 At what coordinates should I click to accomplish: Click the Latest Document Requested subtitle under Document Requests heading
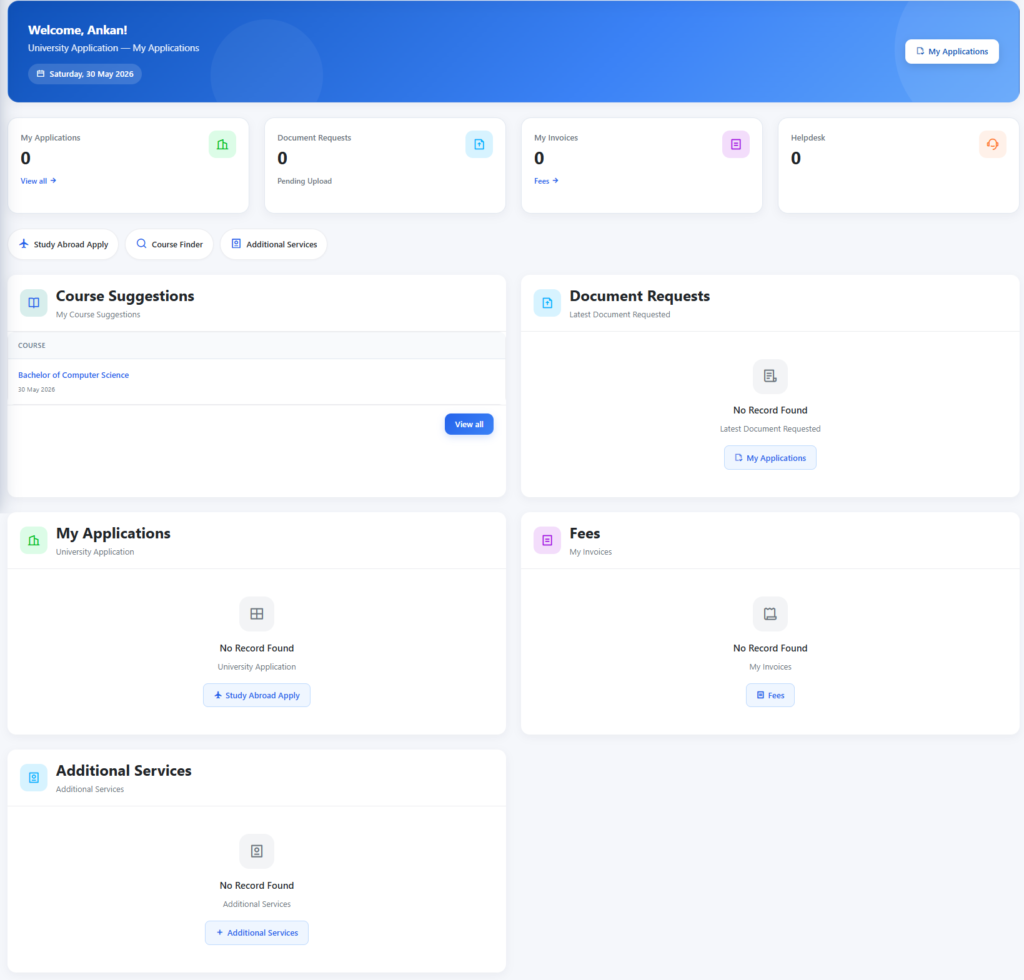pyautogui.click(x=620, y=315)
